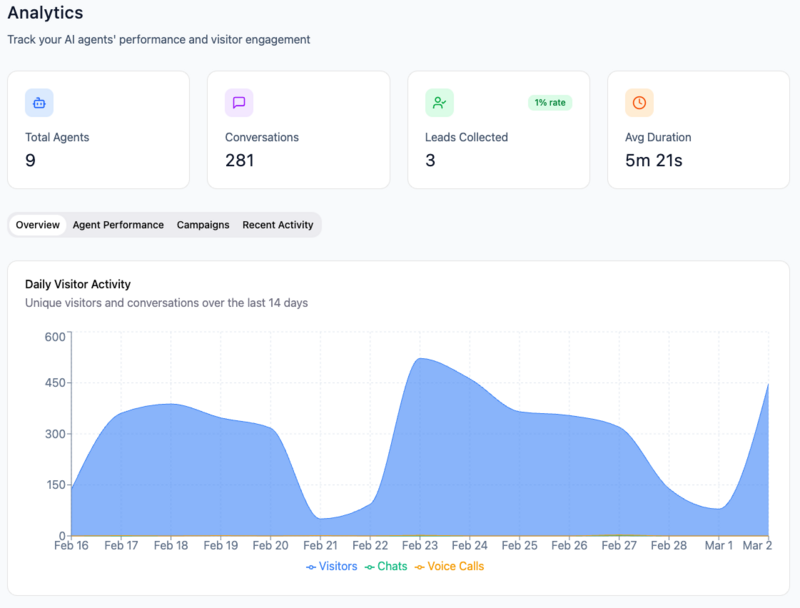
Task: Select the Conversations stat card
Action: [x=298, y=130]
